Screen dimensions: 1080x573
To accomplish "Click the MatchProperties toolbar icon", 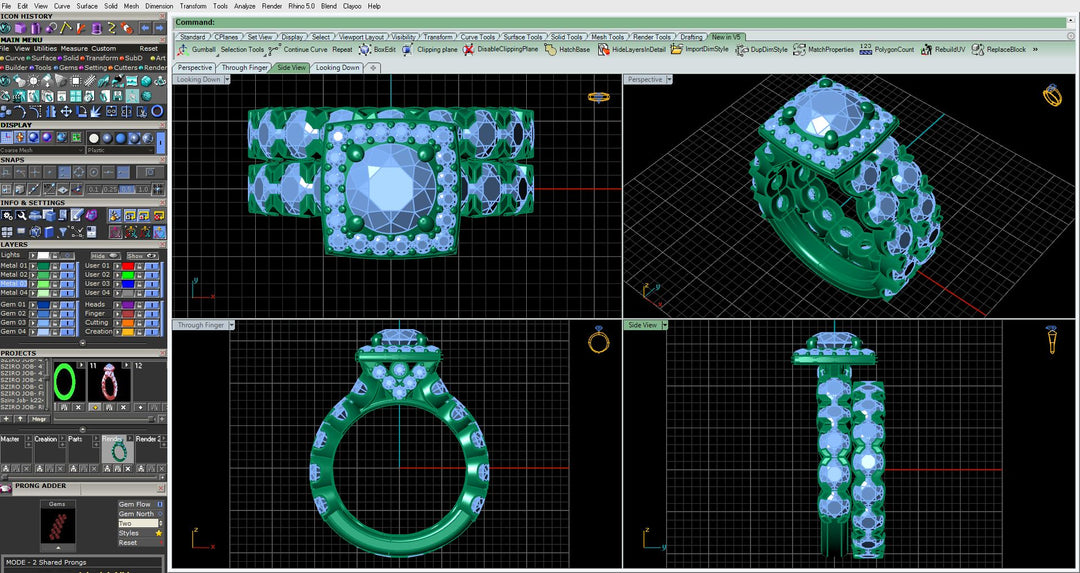I will coord(799,49).
